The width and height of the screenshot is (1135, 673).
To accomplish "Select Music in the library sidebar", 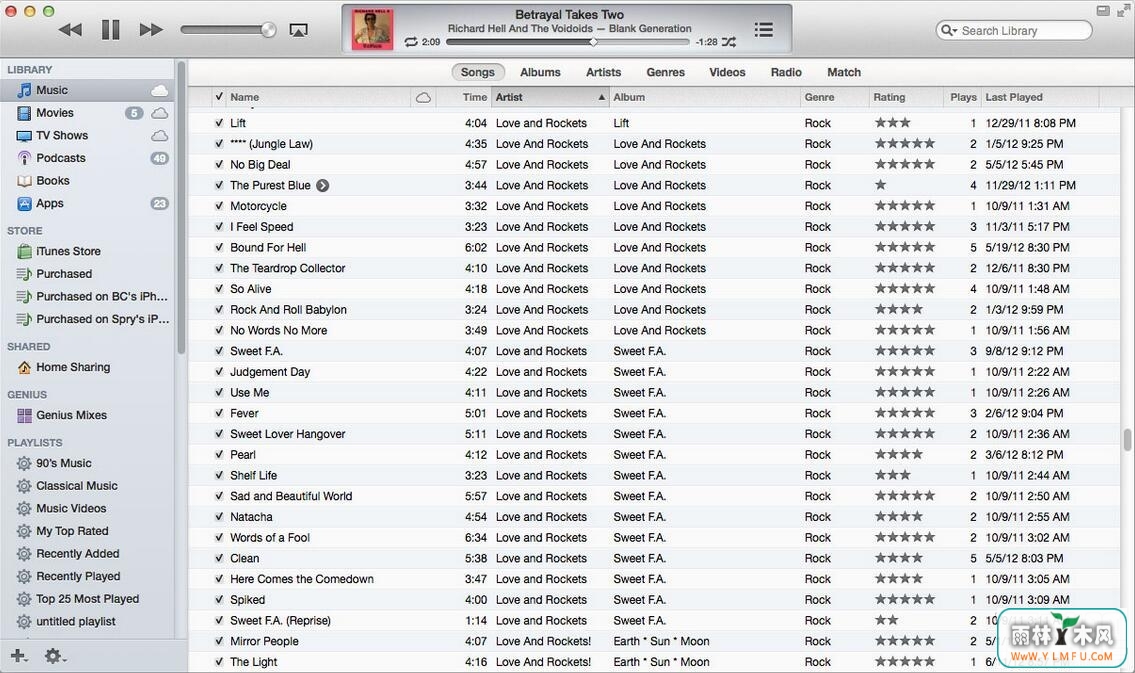I will click(x=87, y=90).
